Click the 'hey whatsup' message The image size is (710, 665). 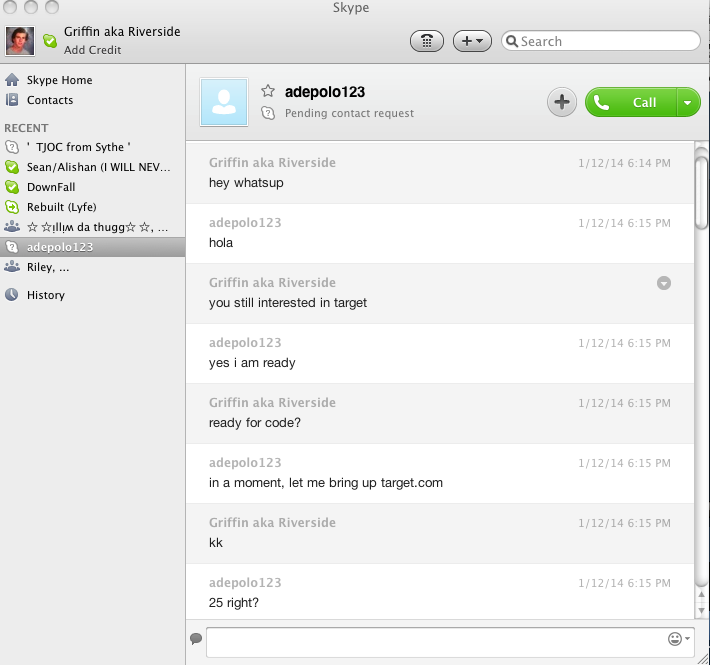(x=246, y=183)
